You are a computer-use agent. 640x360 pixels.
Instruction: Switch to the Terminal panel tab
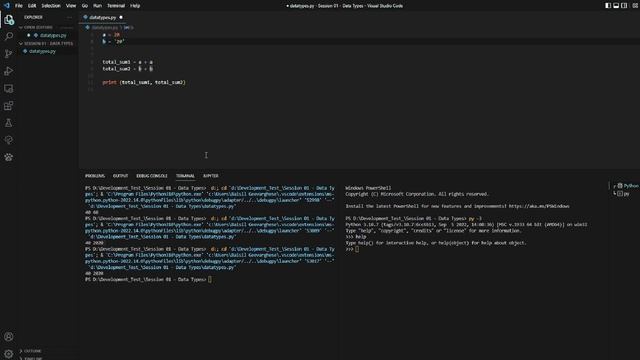[185, 176]
